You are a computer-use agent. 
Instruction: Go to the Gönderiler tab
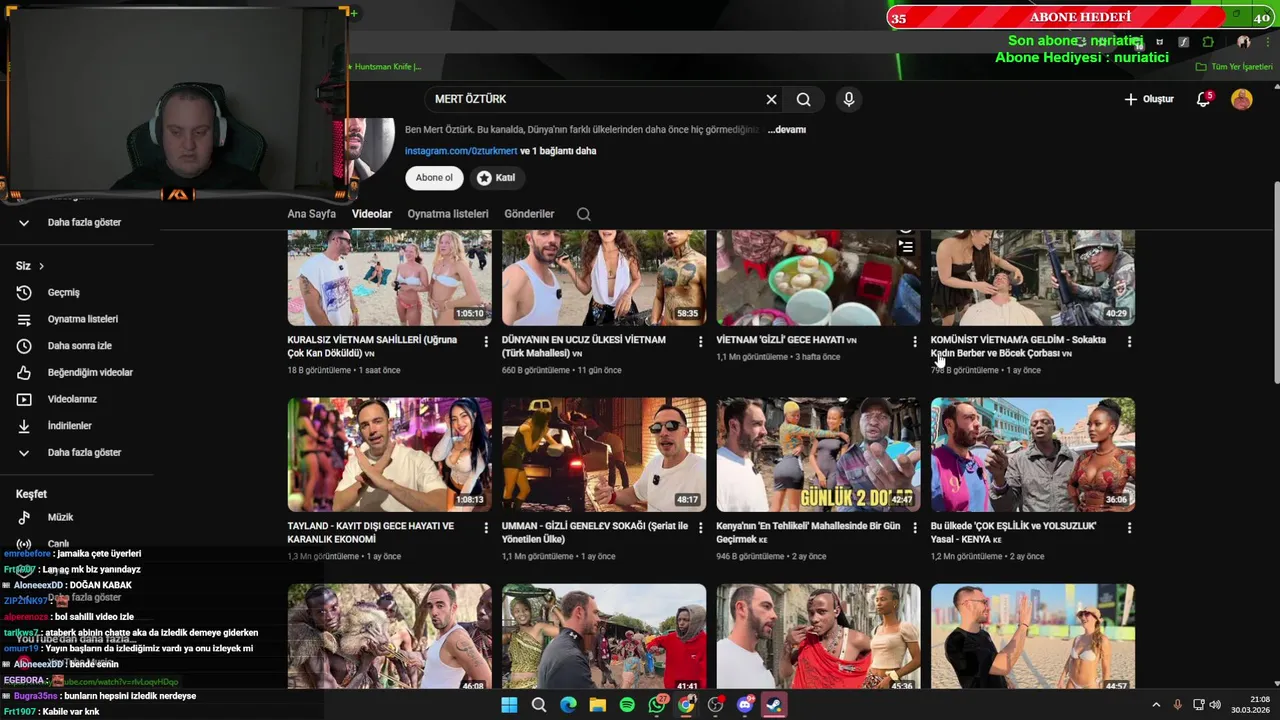pos(529,214)
